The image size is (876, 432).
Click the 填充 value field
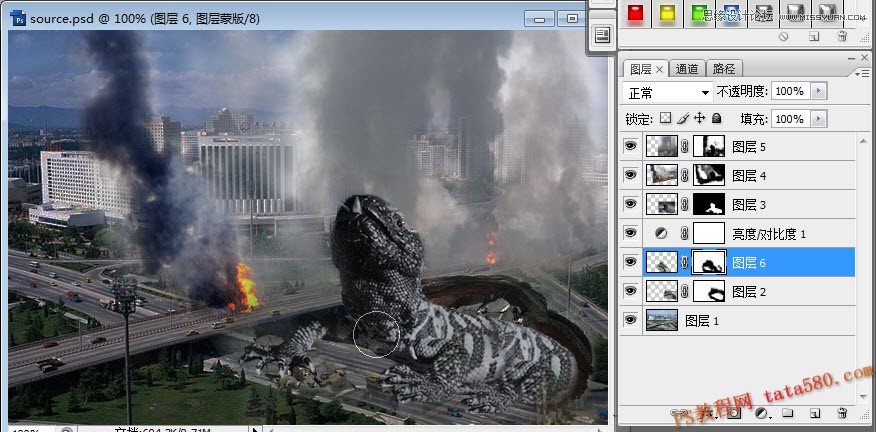(x=790, y=118)
